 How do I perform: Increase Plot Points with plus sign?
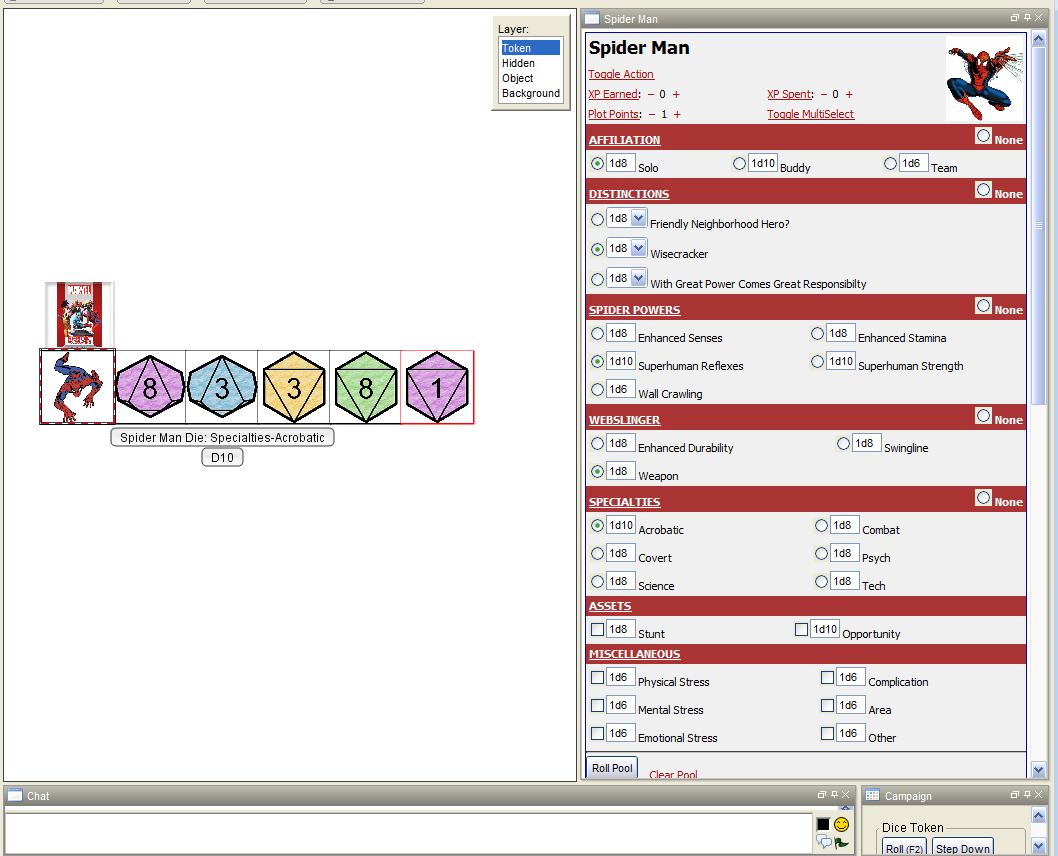[677, 115]
